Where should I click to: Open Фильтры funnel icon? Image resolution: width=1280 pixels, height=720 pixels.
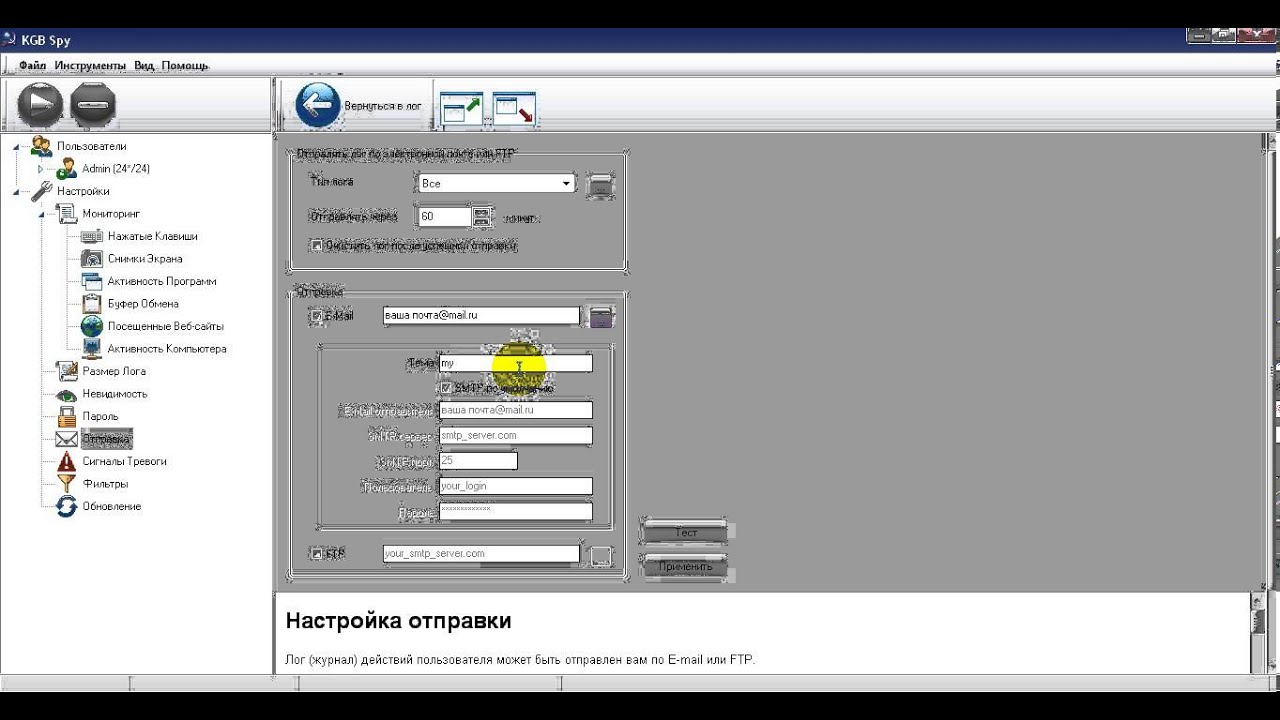[x=67, y=484]
